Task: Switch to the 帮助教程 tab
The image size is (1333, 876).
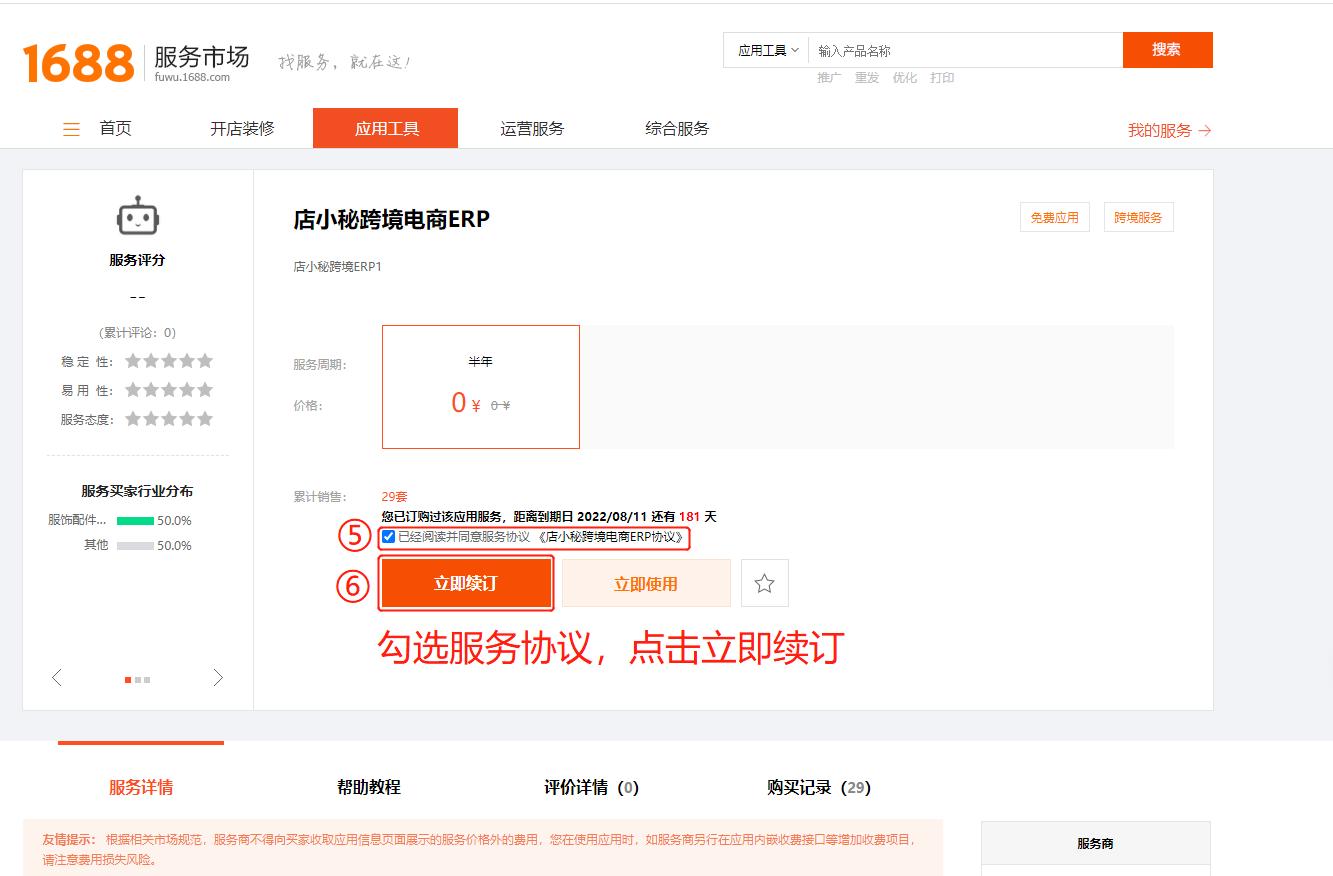Action: point(369,787)
